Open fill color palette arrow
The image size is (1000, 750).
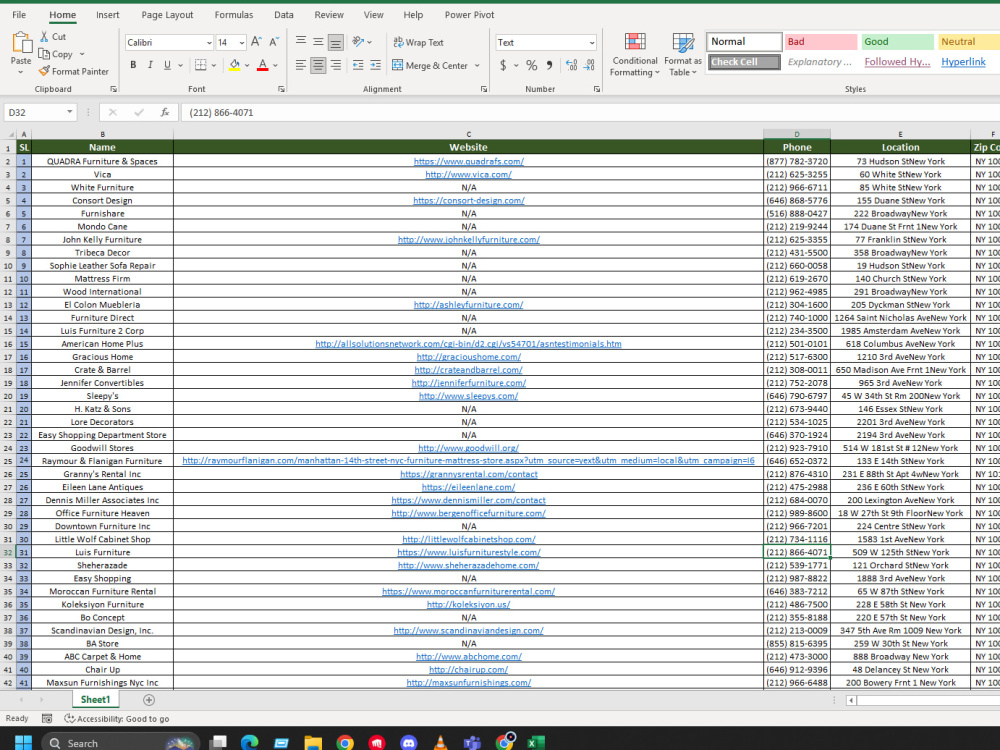click(x=247, y=65)
